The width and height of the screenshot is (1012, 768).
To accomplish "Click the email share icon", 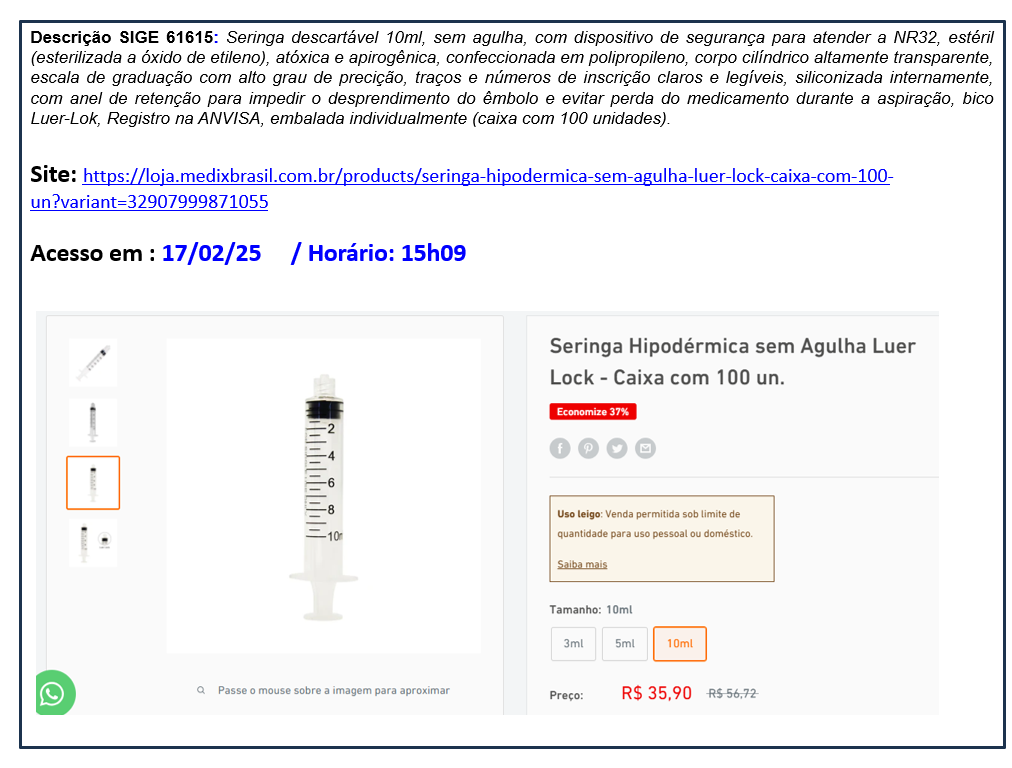I will [645, 448].
